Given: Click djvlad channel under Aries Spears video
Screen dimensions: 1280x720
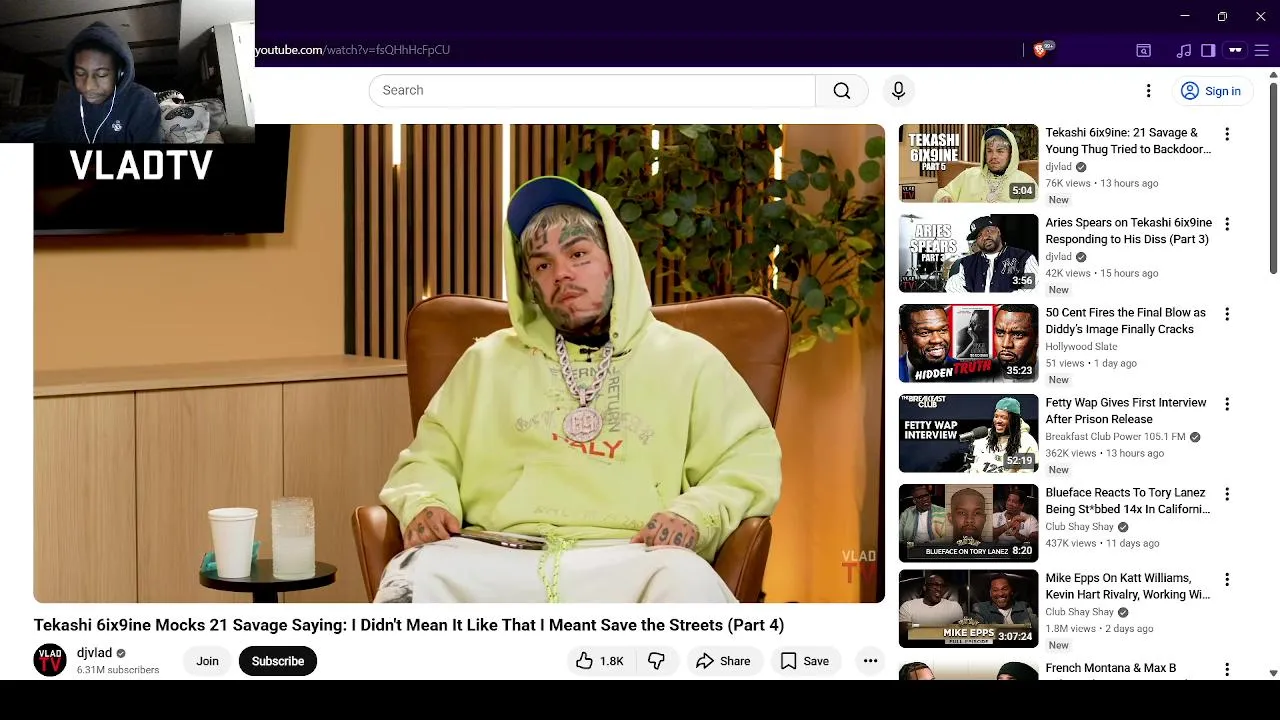Looking at the screenshot, I should click(x=1058, y=257).
